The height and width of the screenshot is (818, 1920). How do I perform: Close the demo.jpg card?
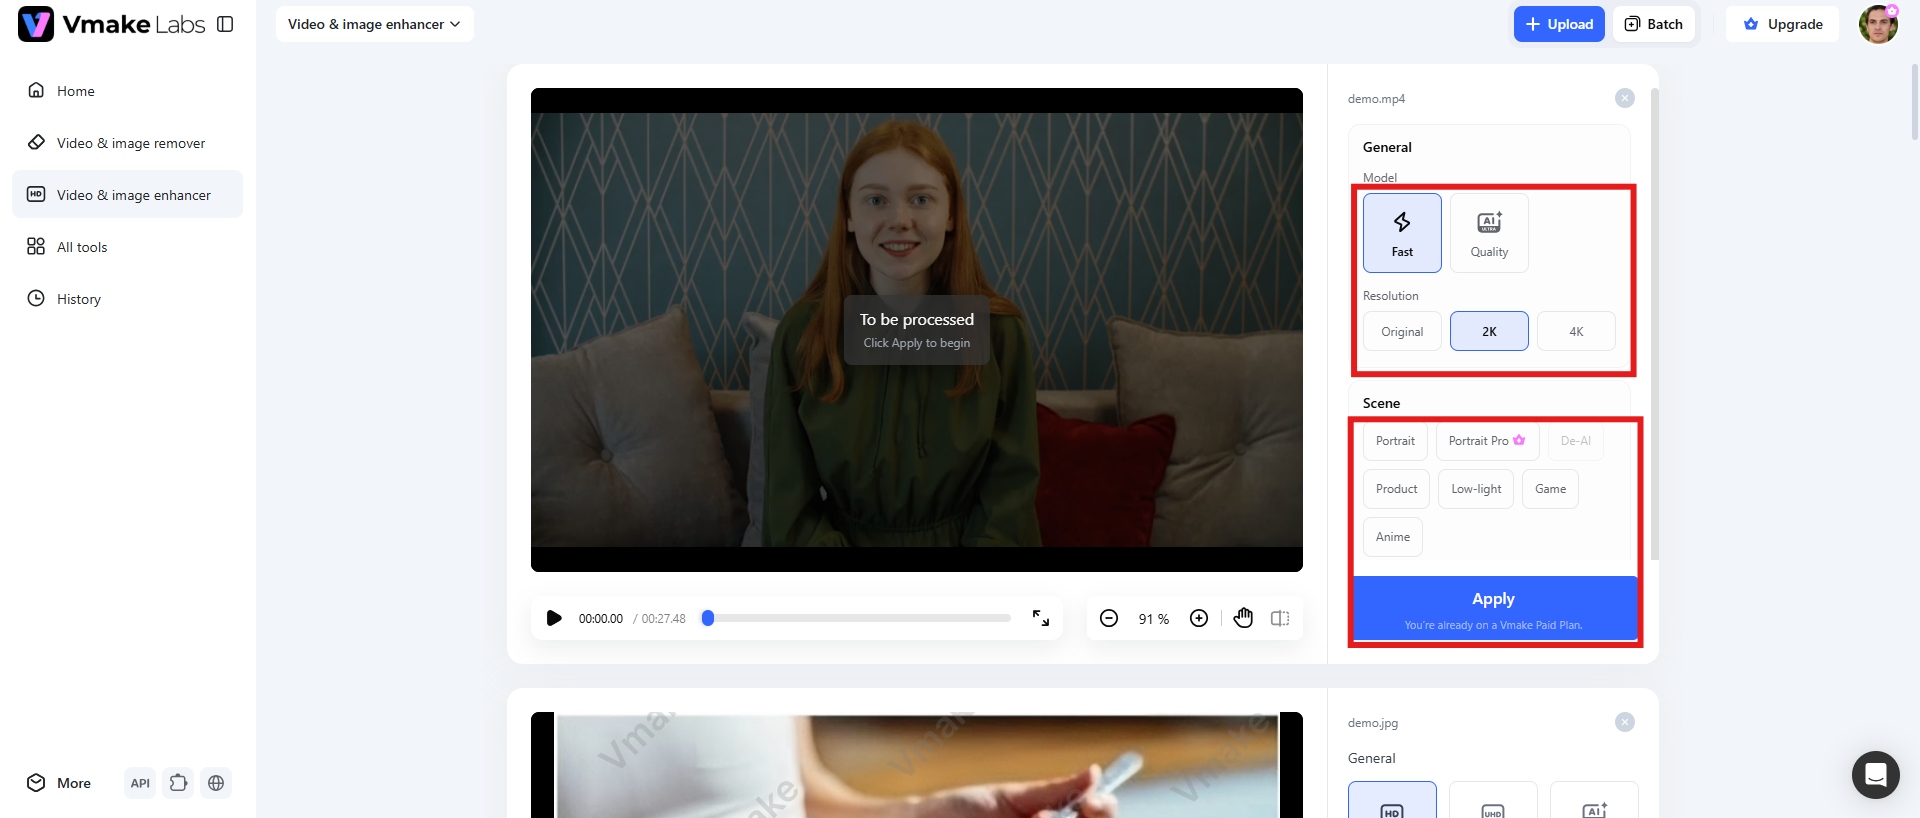[x=1625, y=722]
